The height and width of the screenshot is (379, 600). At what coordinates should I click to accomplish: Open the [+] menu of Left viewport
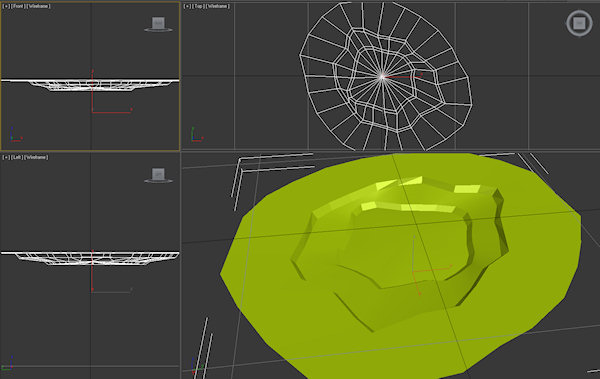pos(6,157)
